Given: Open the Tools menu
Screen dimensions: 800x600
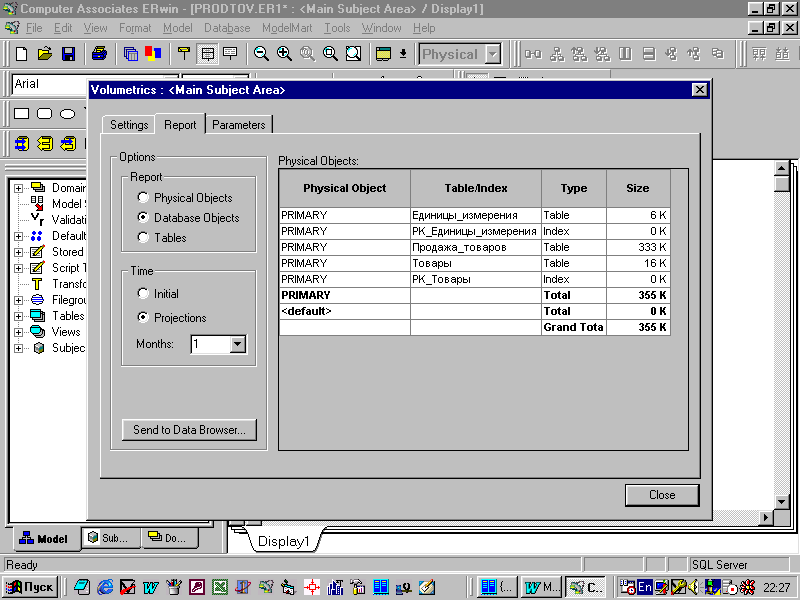Looking at the screenshot, I should pos(337,28).
